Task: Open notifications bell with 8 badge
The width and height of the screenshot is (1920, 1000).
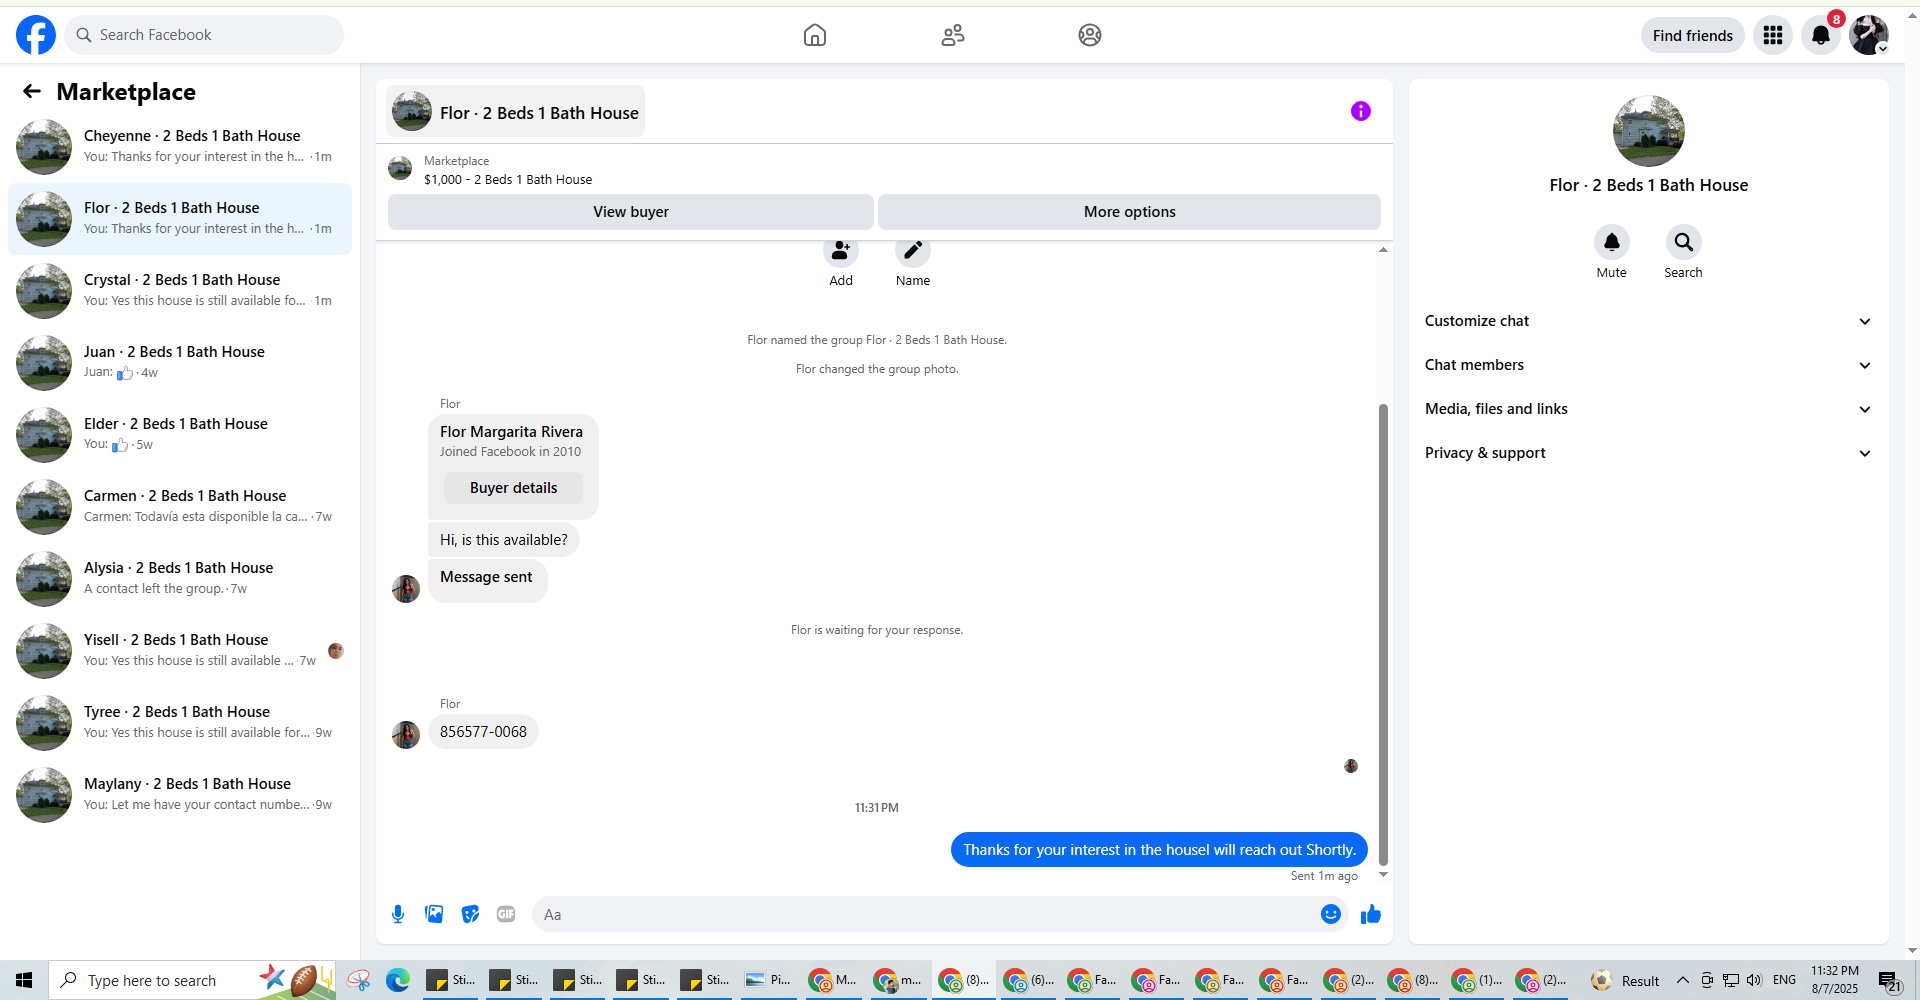Action: [x=1821, y=35]
